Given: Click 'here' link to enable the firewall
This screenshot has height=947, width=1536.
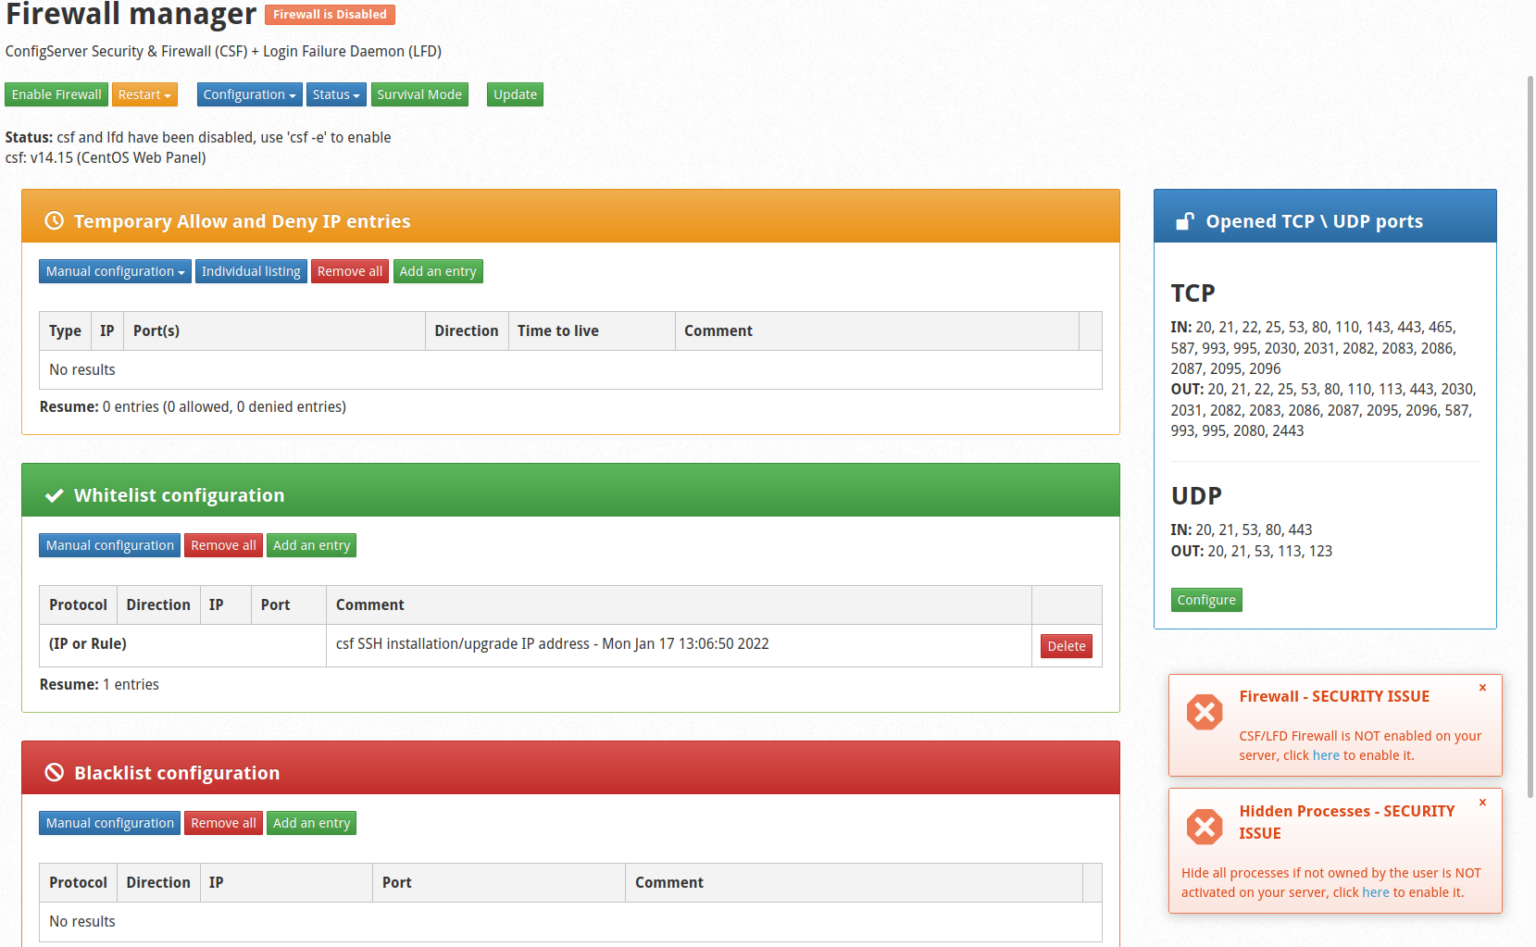Looking at the screenshot, I should [x=1325, y=756].
